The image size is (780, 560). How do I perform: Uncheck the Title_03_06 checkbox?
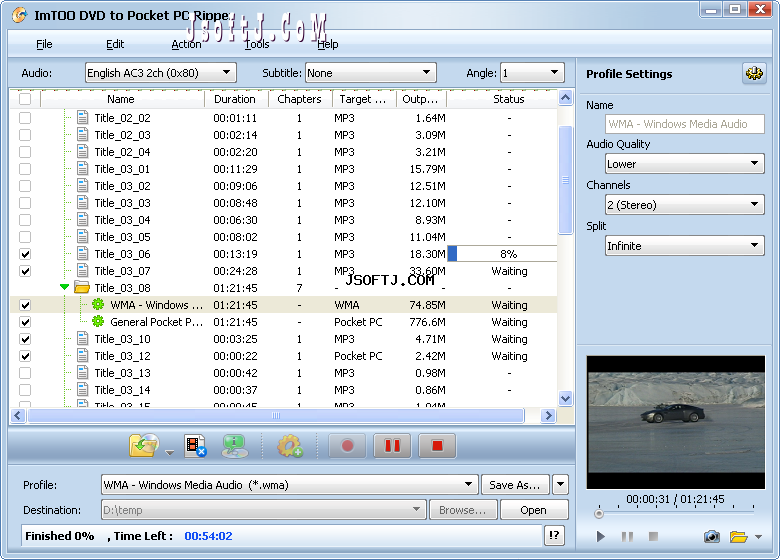click(x=25, y=254)
